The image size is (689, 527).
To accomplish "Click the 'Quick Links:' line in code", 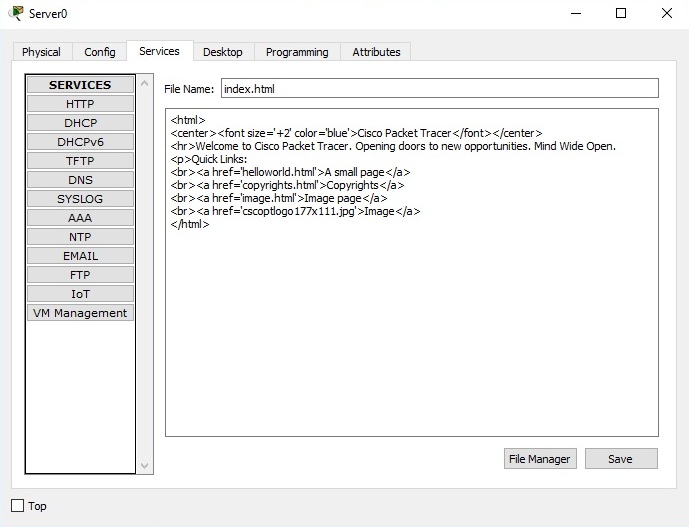I will tap(209, 159).
